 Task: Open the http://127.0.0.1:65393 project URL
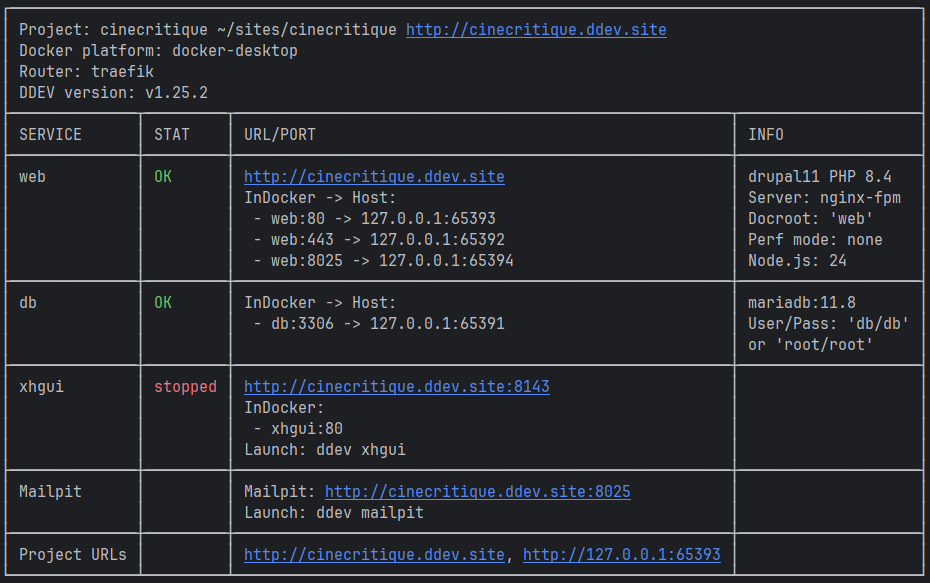click(x=622, y=555)
